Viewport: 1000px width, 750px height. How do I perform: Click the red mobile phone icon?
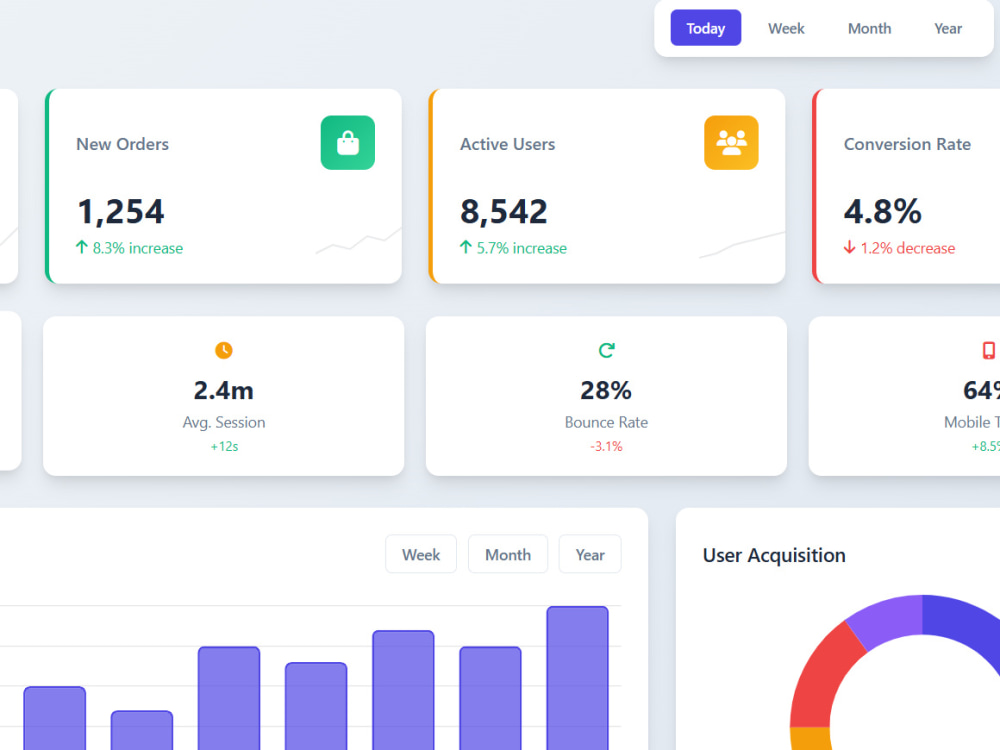pyautogui.click(x=989, y=350)
